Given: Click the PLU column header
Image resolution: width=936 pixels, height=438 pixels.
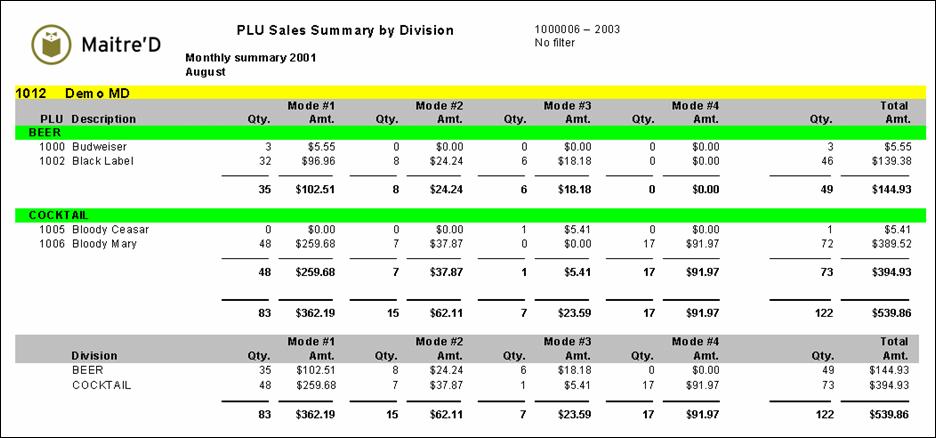Looking at the screenshot, I should pyautogui.click(x=52, y=119).
